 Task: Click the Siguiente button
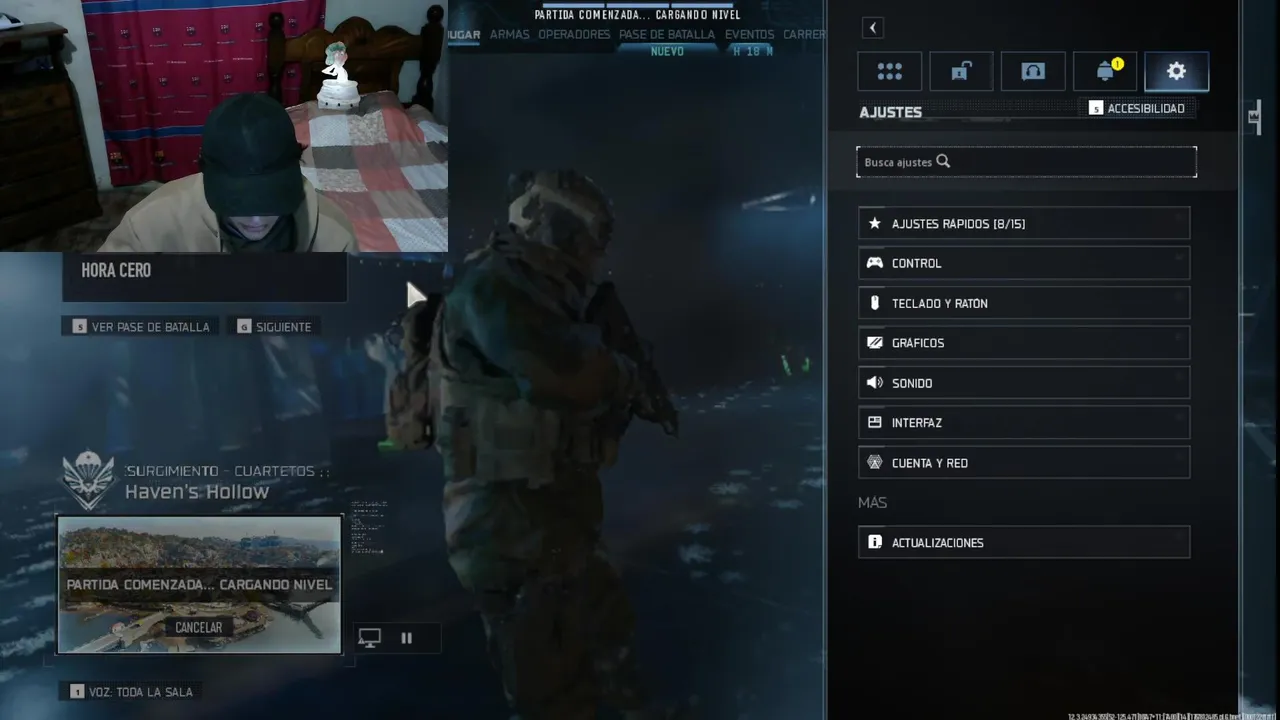pyautogui.click(x=275, y=327)
